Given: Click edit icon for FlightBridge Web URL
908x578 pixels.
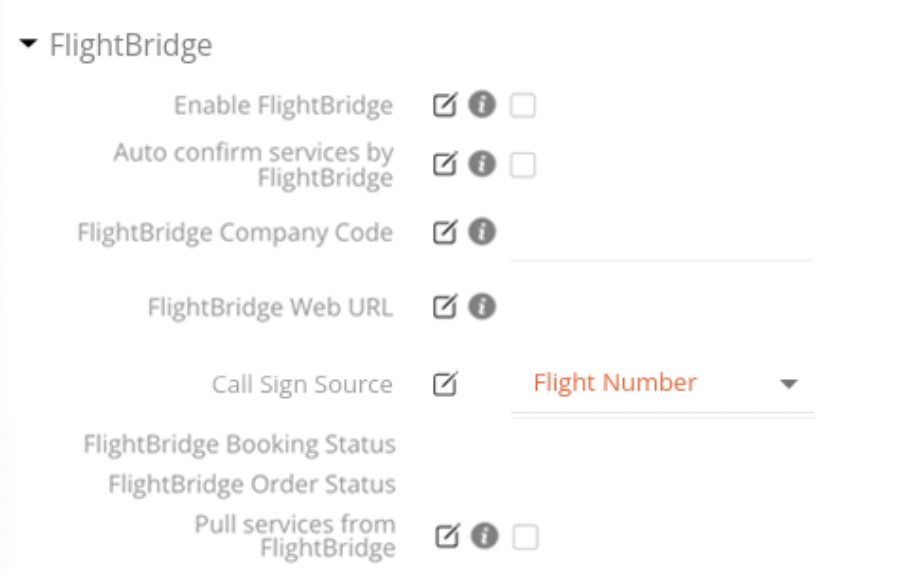Looking at the screenshot, I should 445,306.
